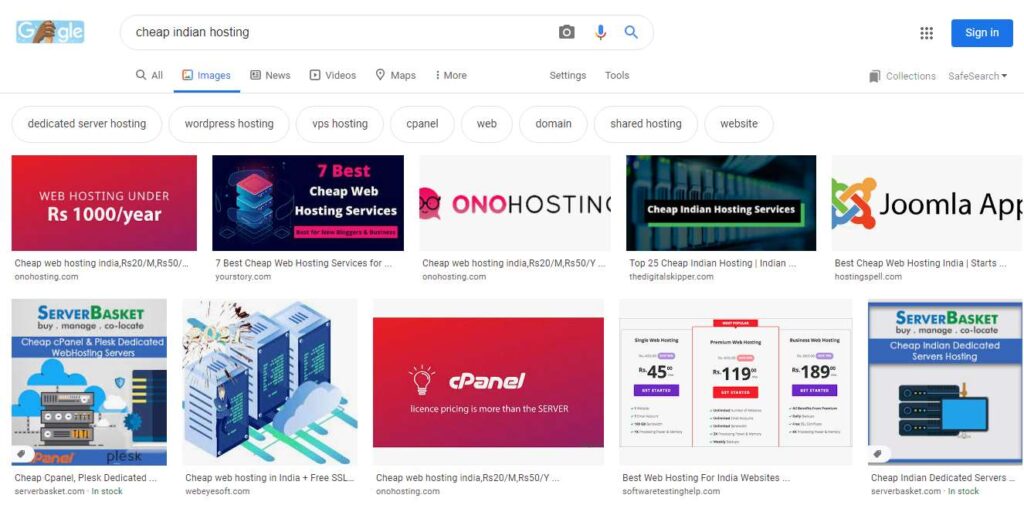Click the Google doodle logo
This screenshot has width=1024, height=505.
tap(50, 32)
